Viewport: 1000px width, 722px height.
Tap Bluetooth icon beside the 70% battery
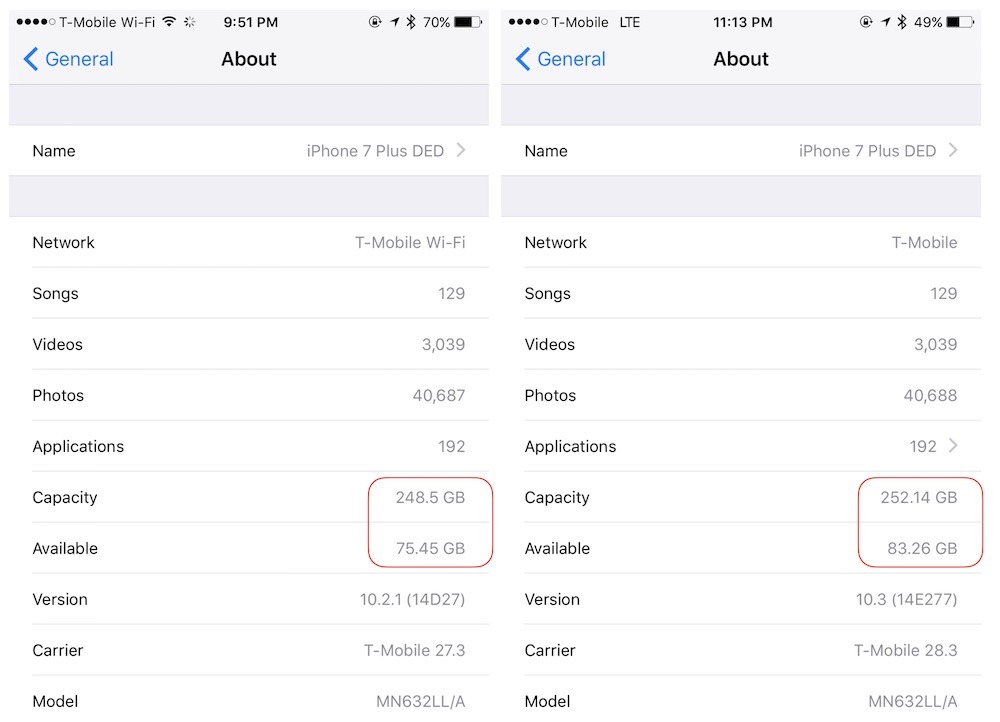pyautogui.click(x=410, y=21)
